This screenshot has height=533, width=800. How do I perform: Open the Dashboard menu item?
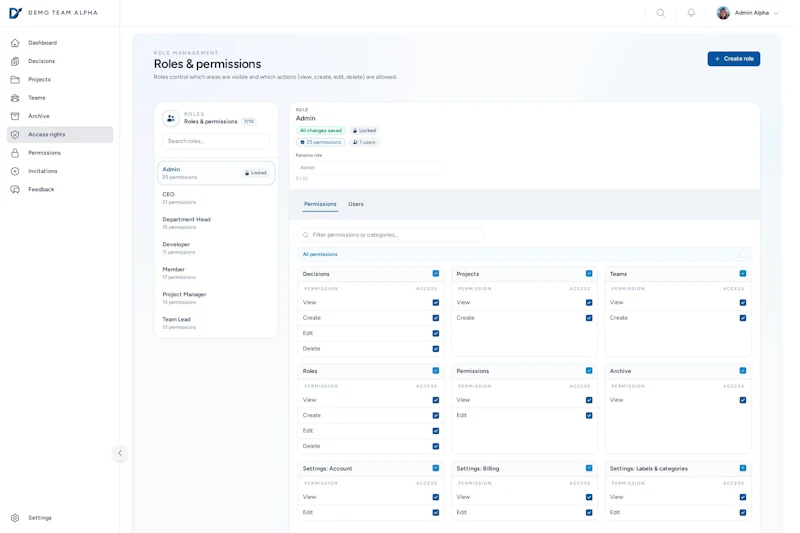tap(60, 43)
